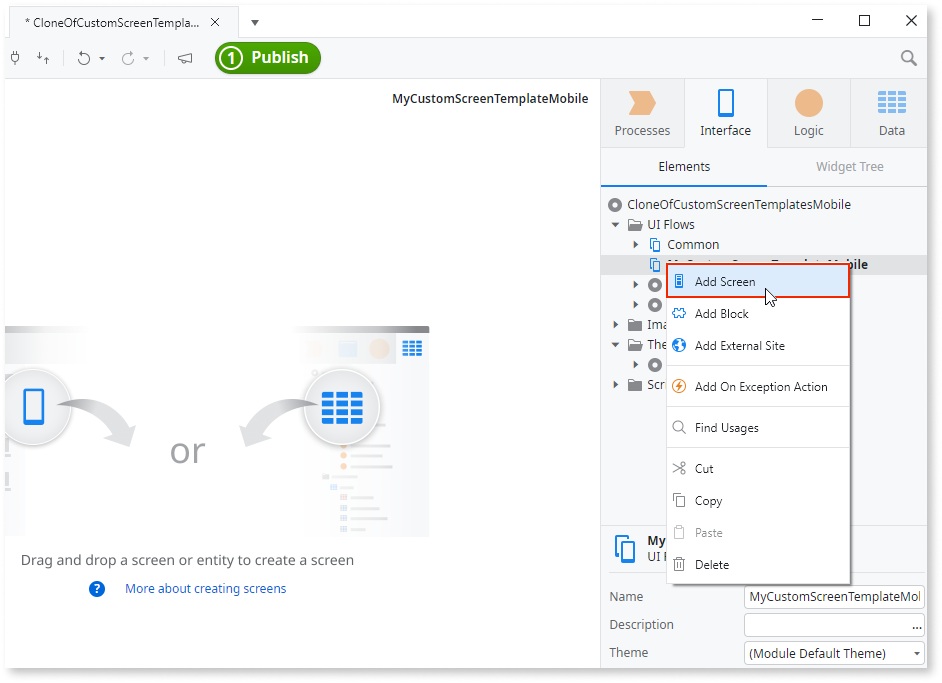Switch to the Interface tab icon
This screenshot has height=683, width=942.
pyautogui.click(x=724, y=112)
